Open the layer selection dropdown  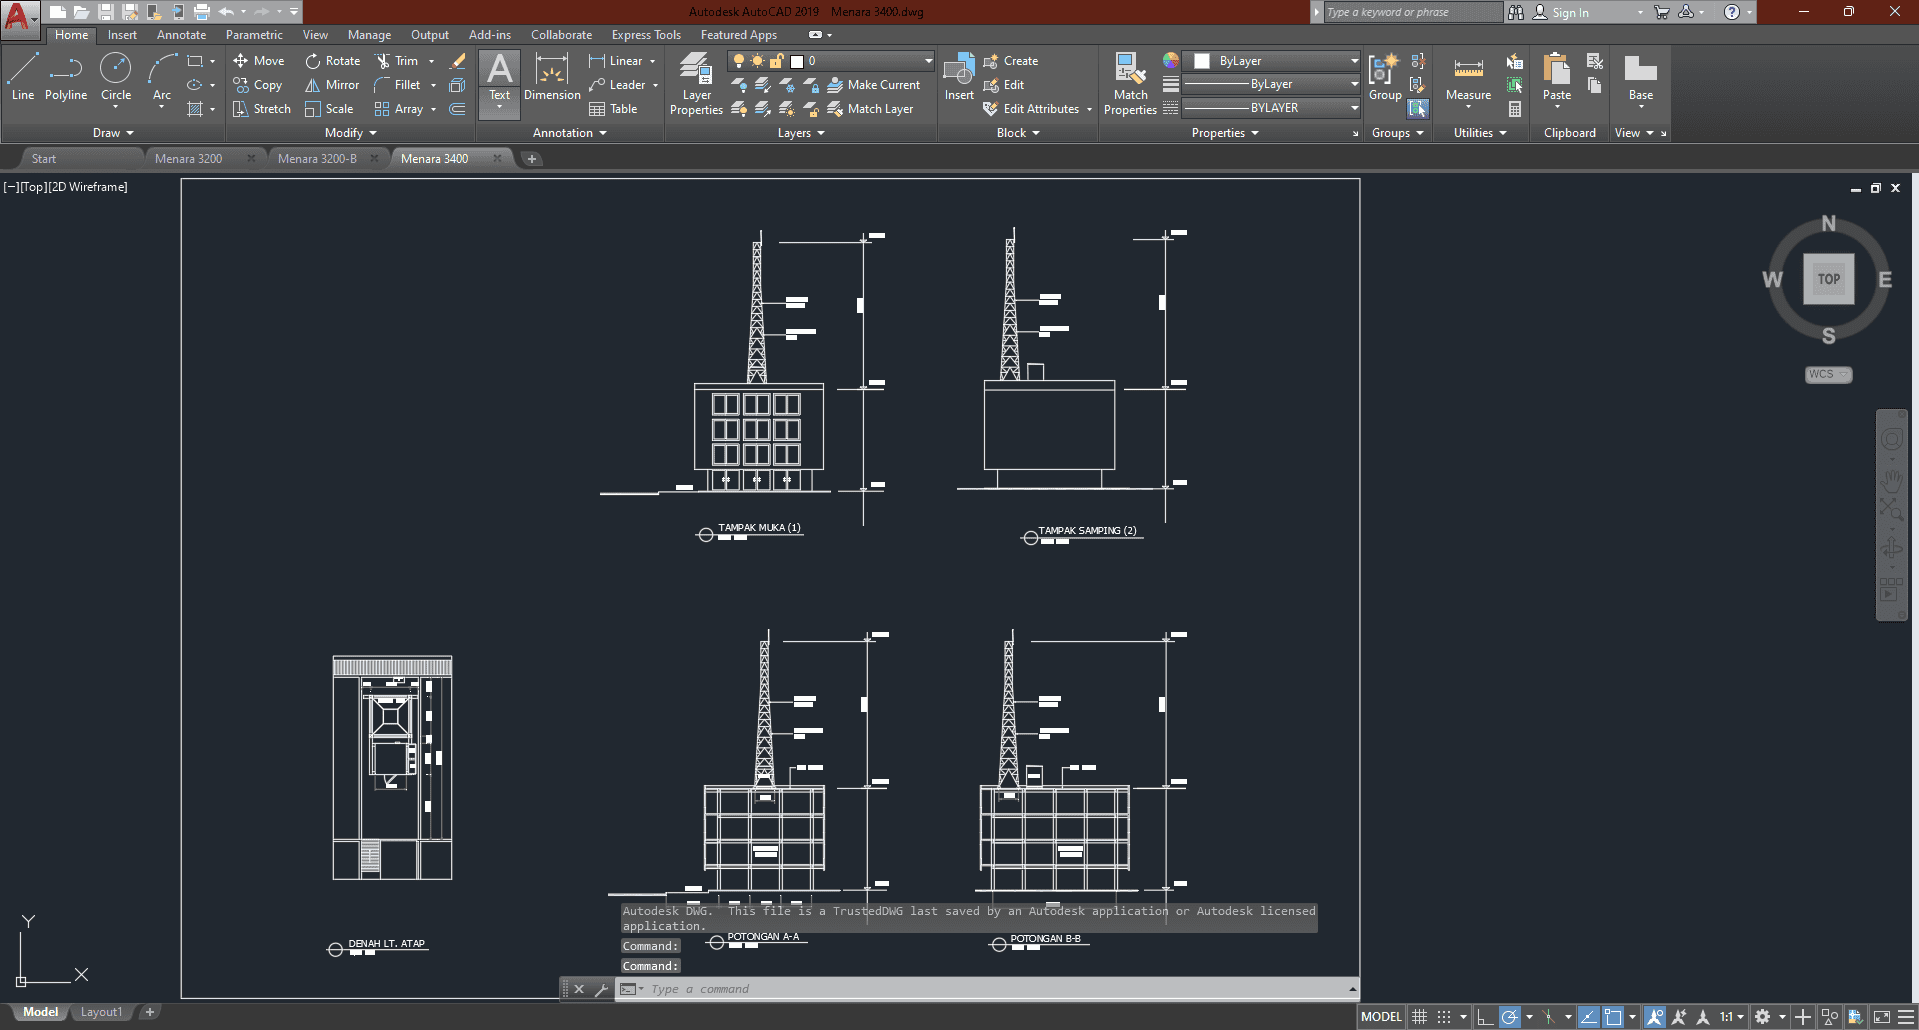point(928,61)
